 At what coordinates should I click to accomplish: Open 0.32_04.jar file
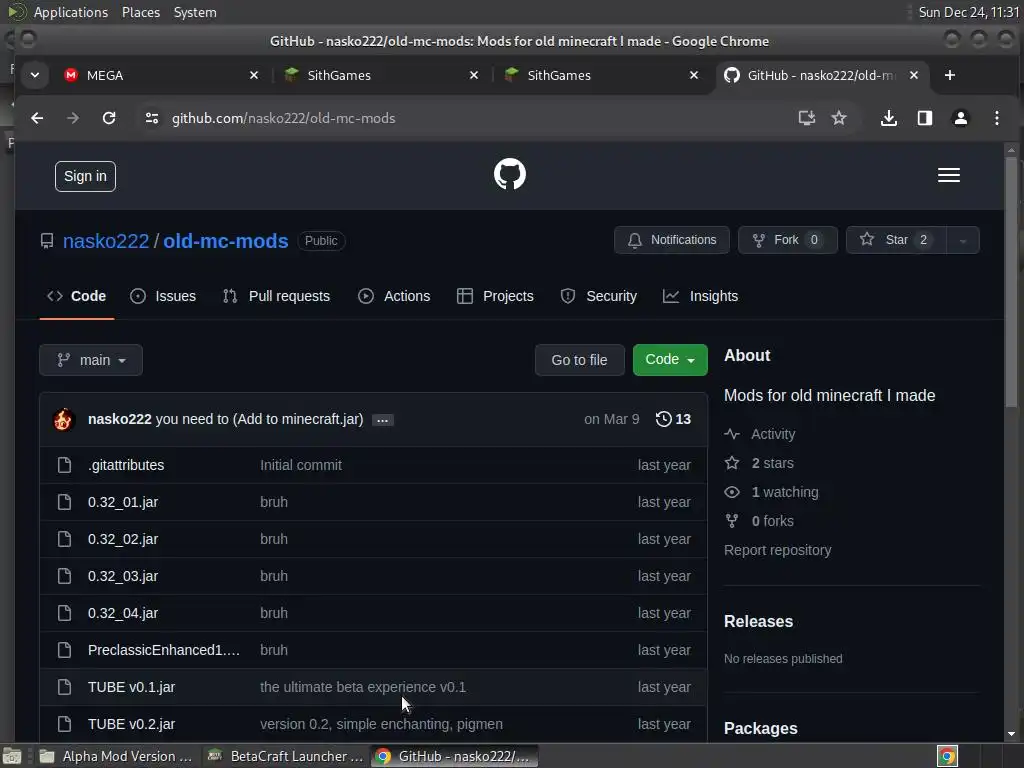click(x=123, y=613)
